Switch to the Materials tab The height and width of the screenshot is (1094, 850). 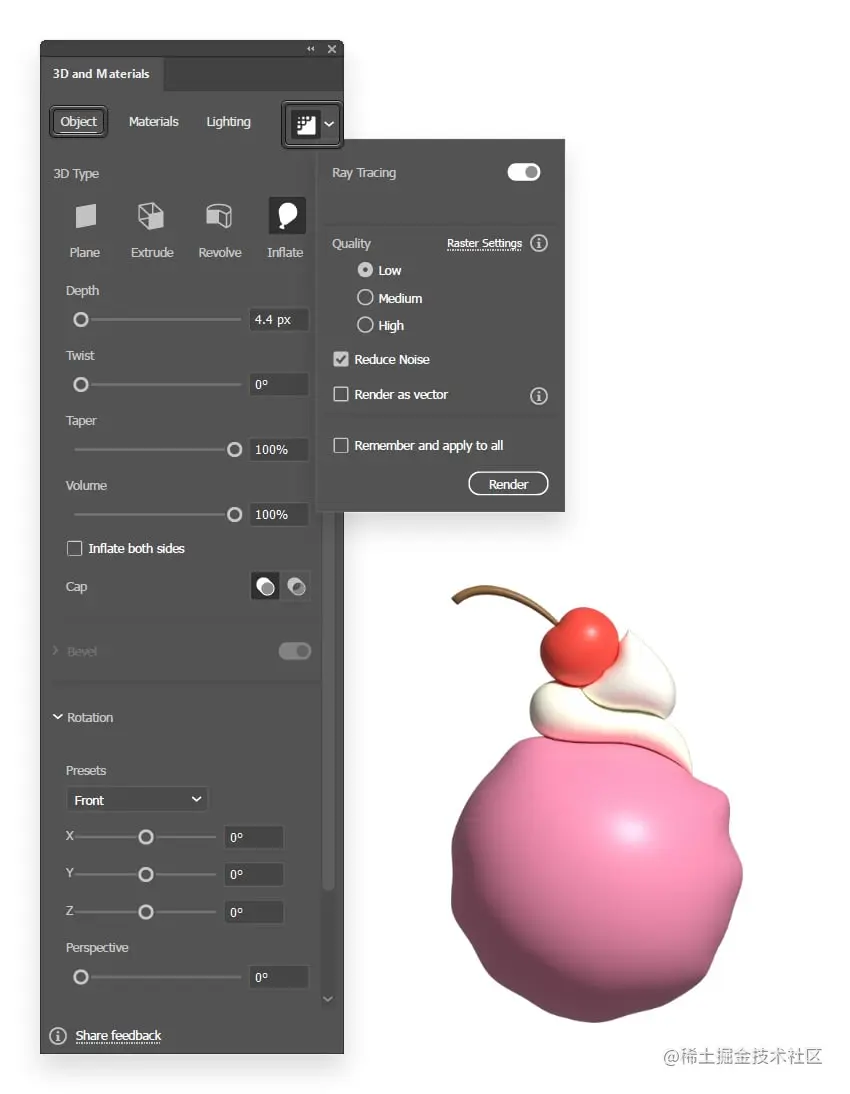click(153, 121)
